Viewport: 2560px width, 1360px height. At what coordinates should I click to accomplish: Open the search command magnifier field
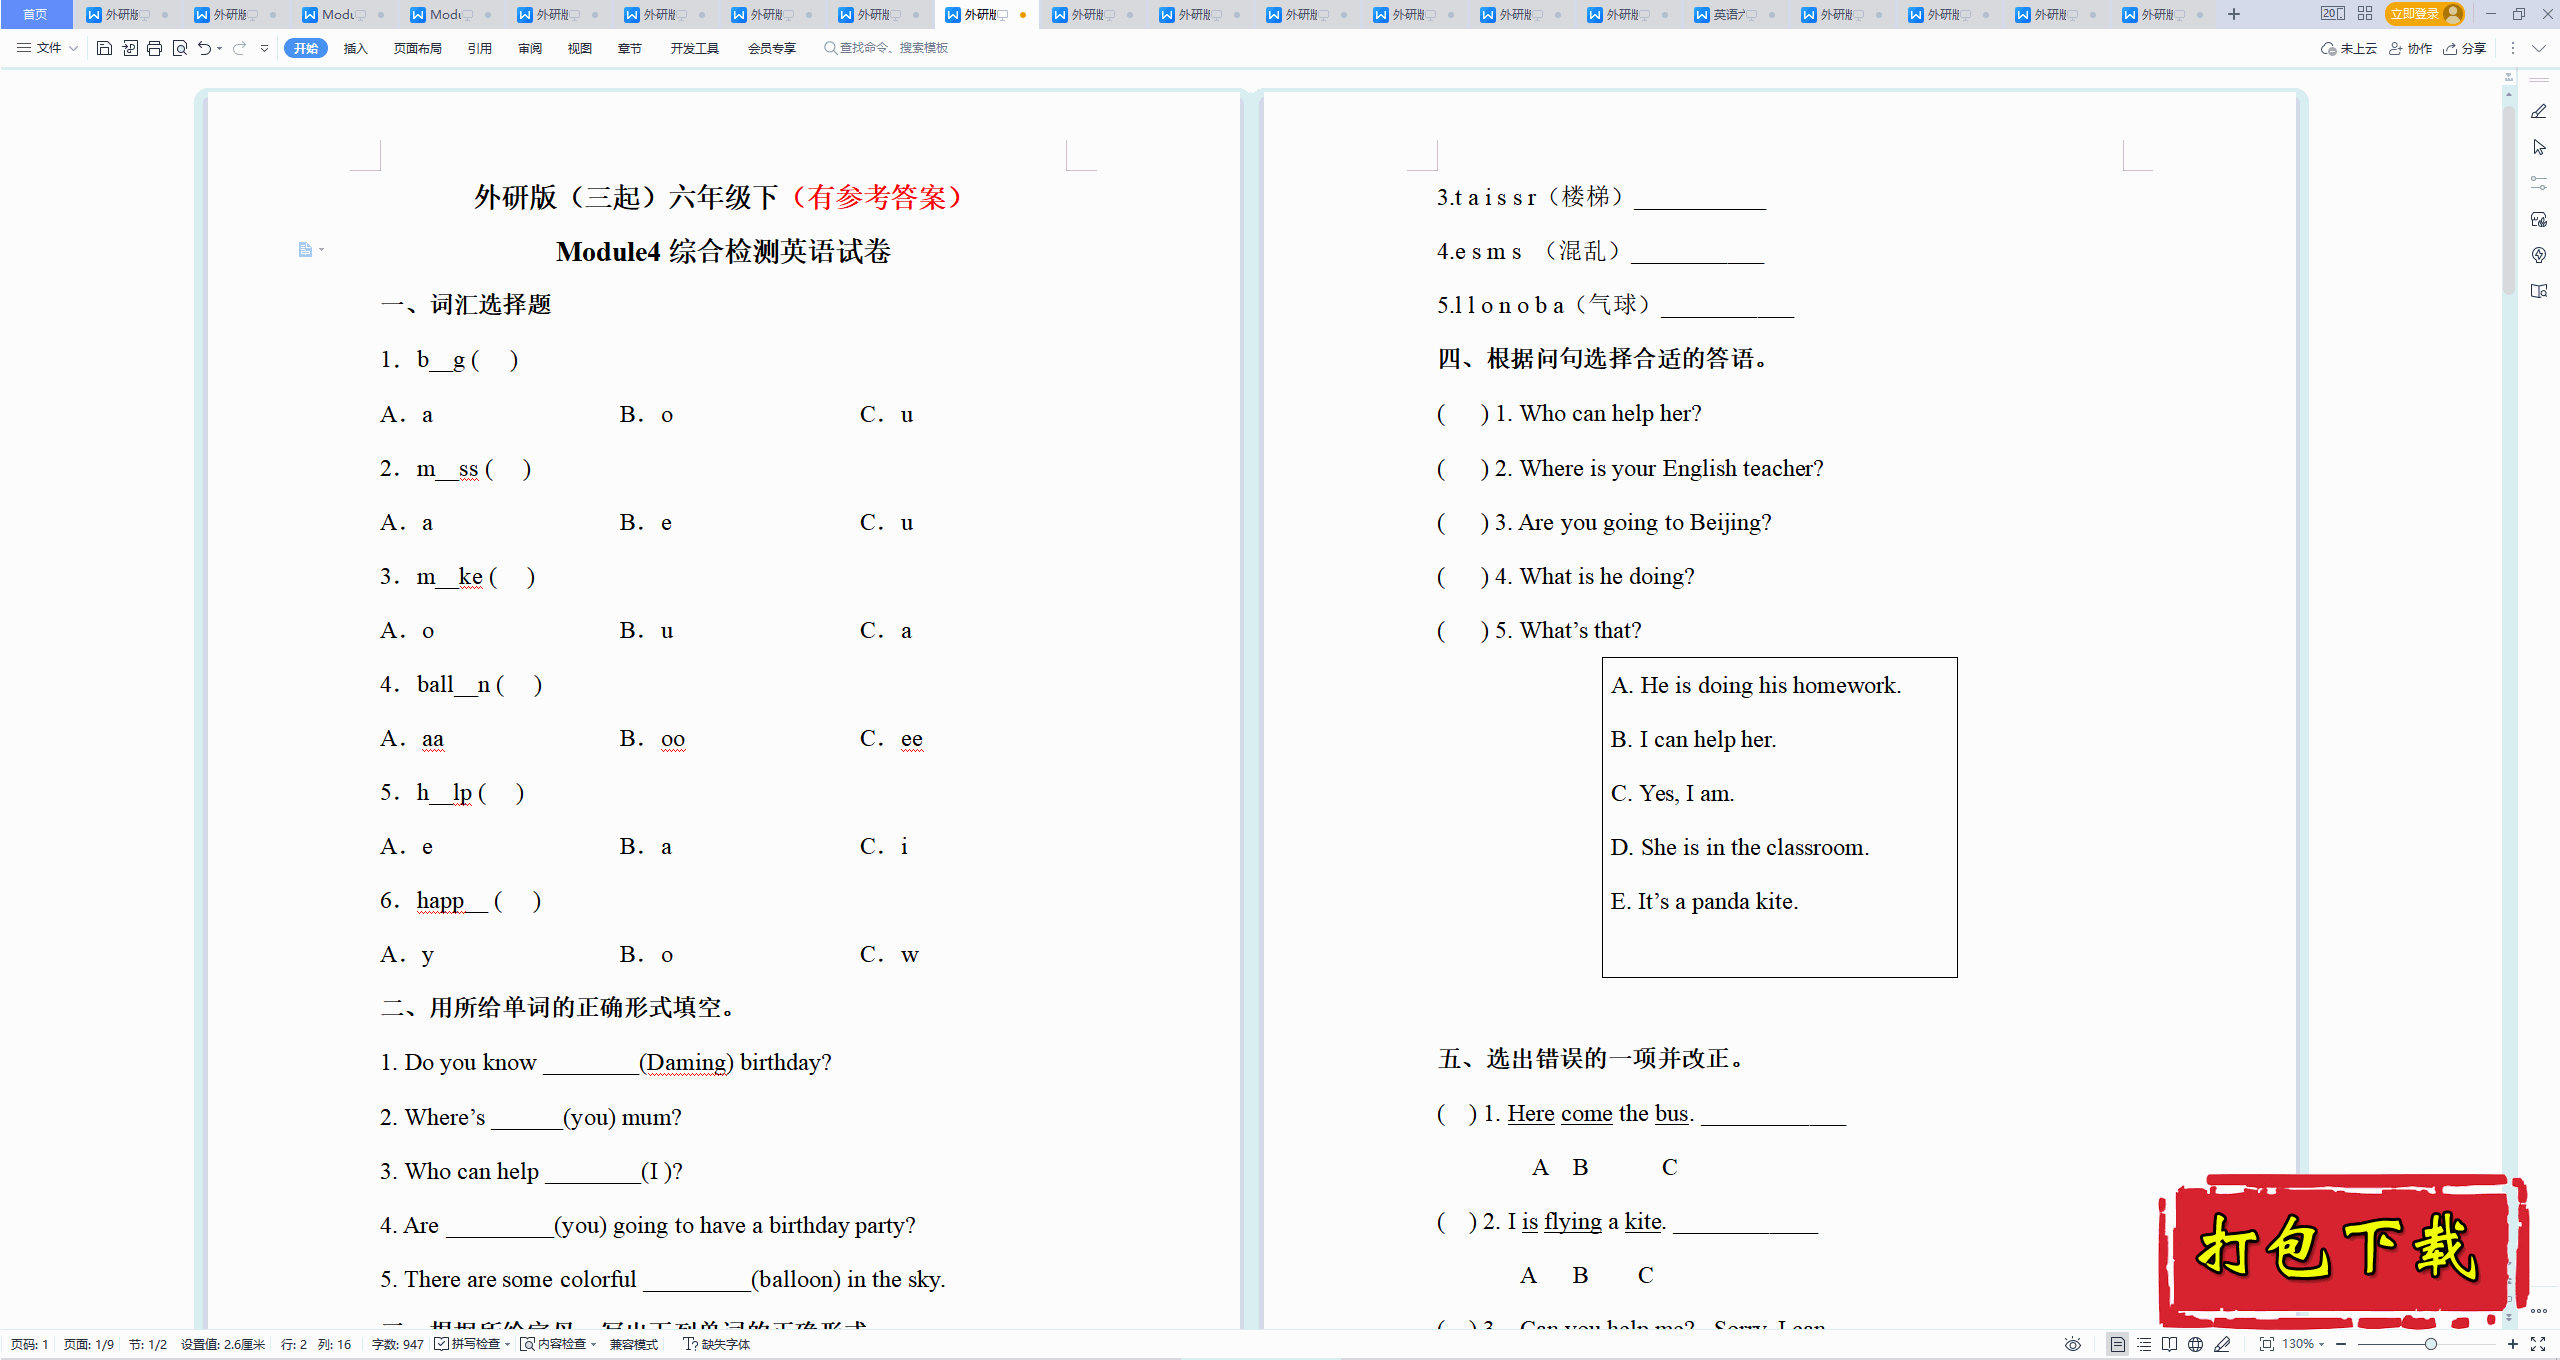point(885,48)
